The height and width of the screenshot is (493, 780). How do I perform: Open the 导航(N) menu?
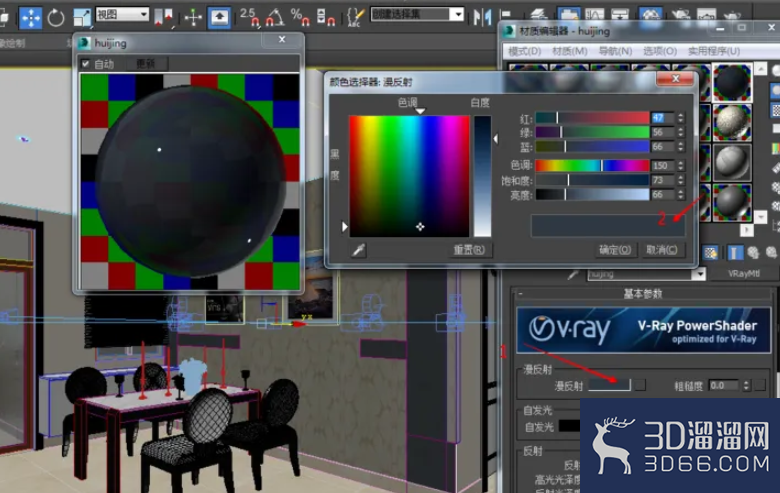[615, 51]
